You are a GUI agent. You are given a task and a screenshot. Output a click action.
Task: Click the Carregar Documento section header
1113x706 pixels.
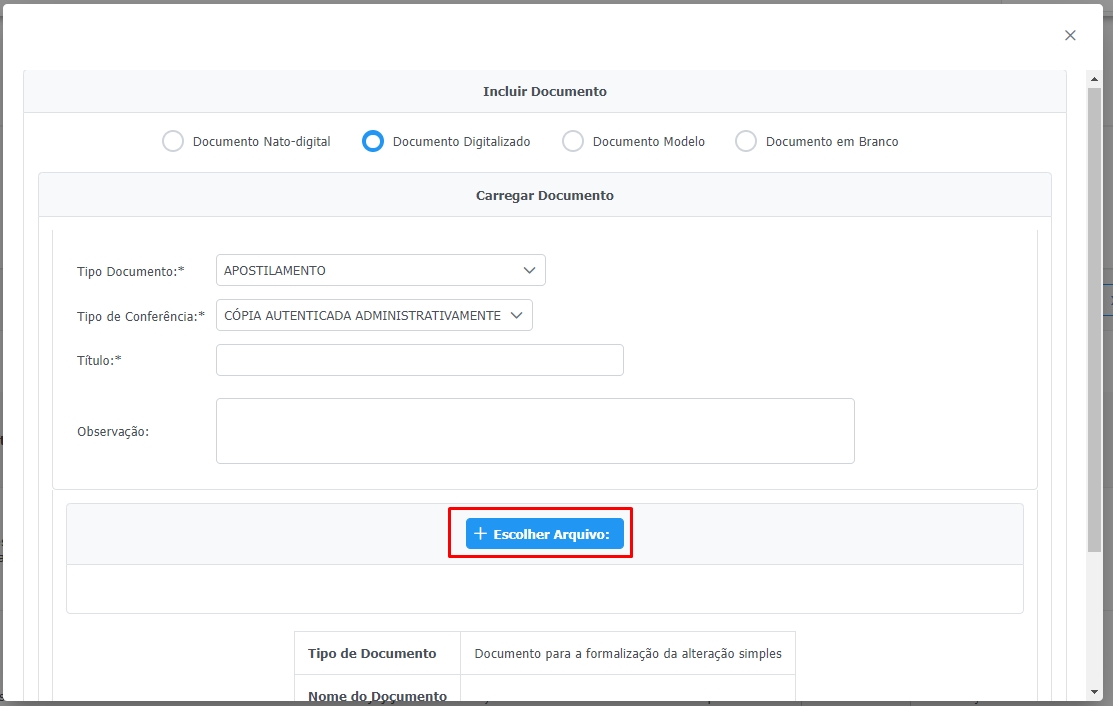pyautogui.click(x=545, y=195)
